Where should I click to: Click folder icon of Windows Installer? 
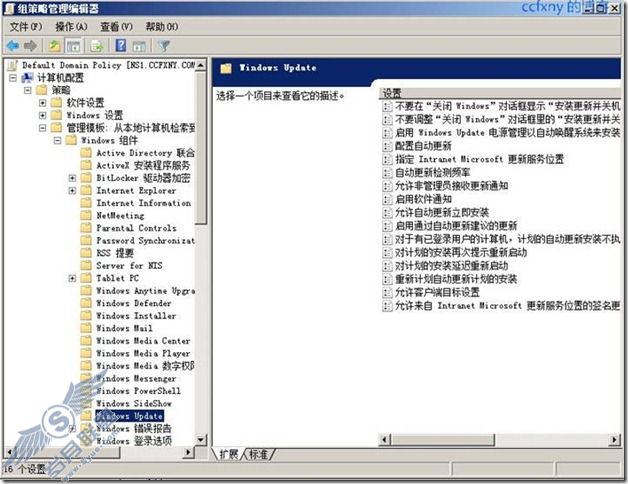(x=86, y=316)
